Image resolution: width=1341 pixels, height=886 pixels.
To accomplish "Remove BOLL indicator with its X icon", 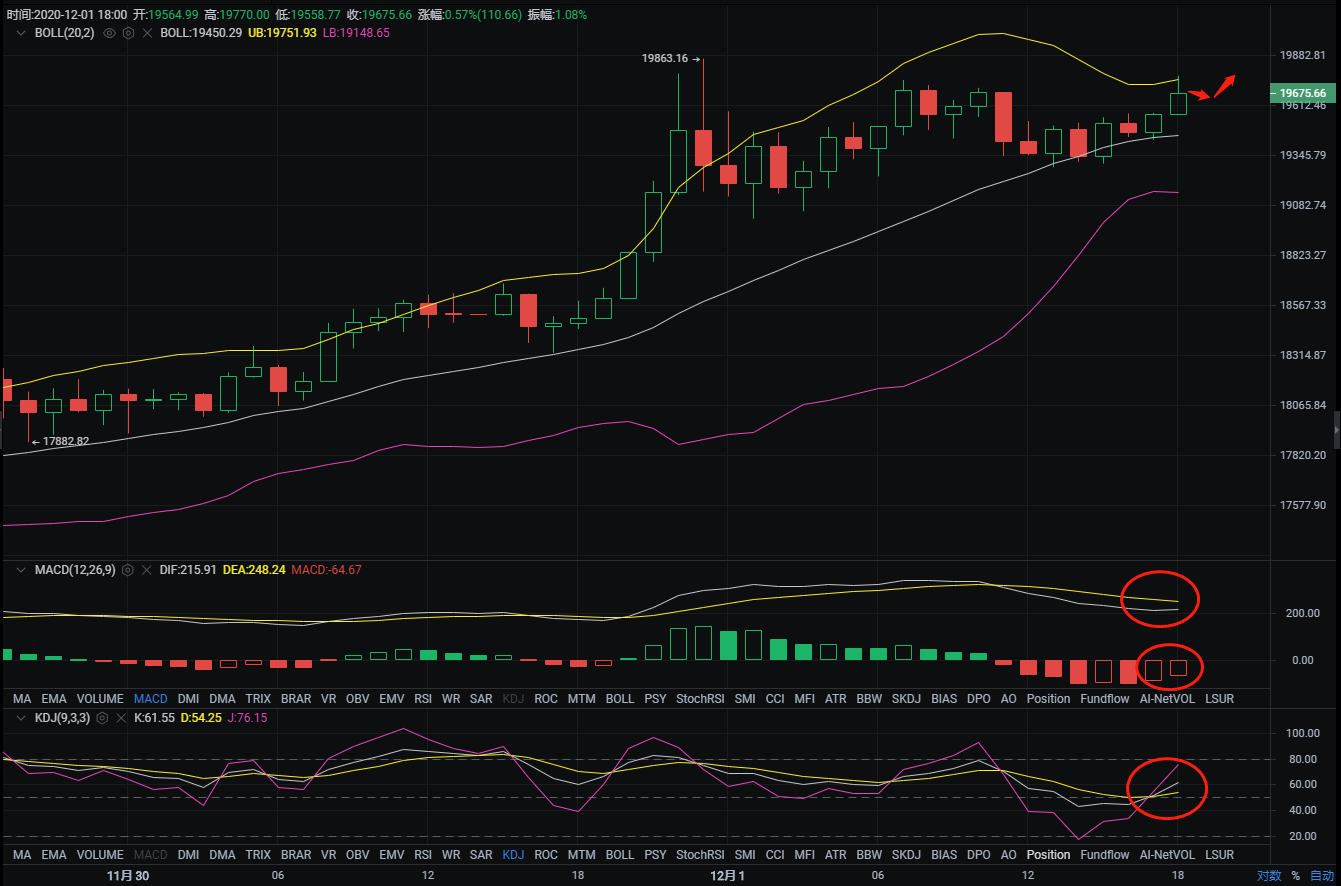I will 147,33.
